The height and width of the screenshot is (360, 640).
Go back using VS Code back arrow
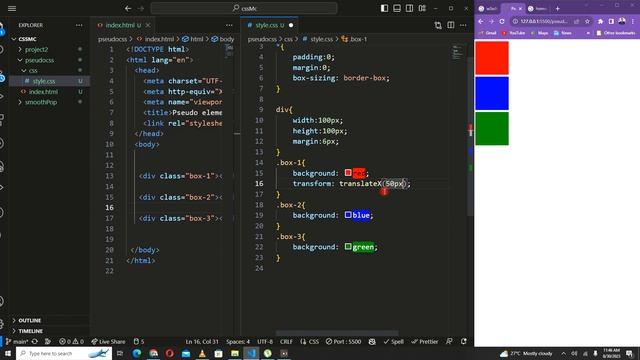(128, 8)
